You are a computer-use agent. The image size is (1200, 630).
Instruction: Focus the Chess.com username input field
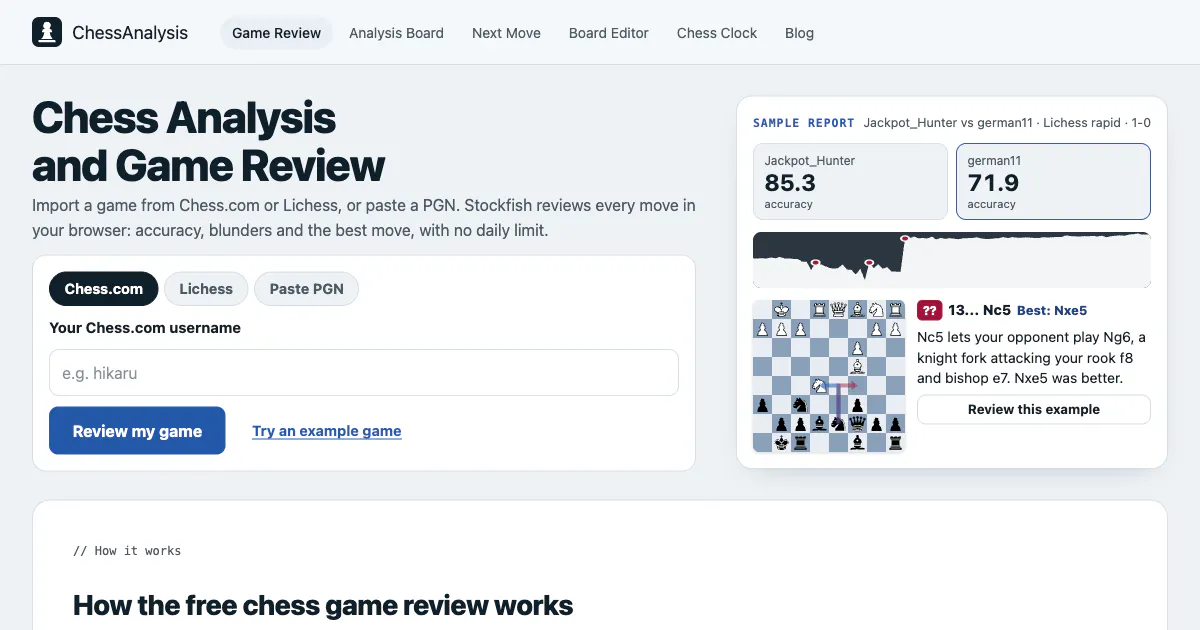[364, 373]
